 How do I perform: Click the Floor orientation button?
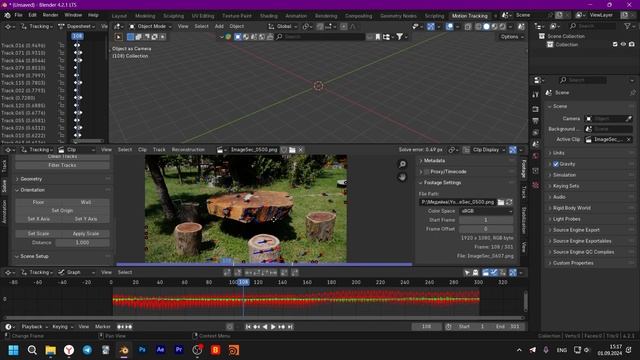[38, 202]
